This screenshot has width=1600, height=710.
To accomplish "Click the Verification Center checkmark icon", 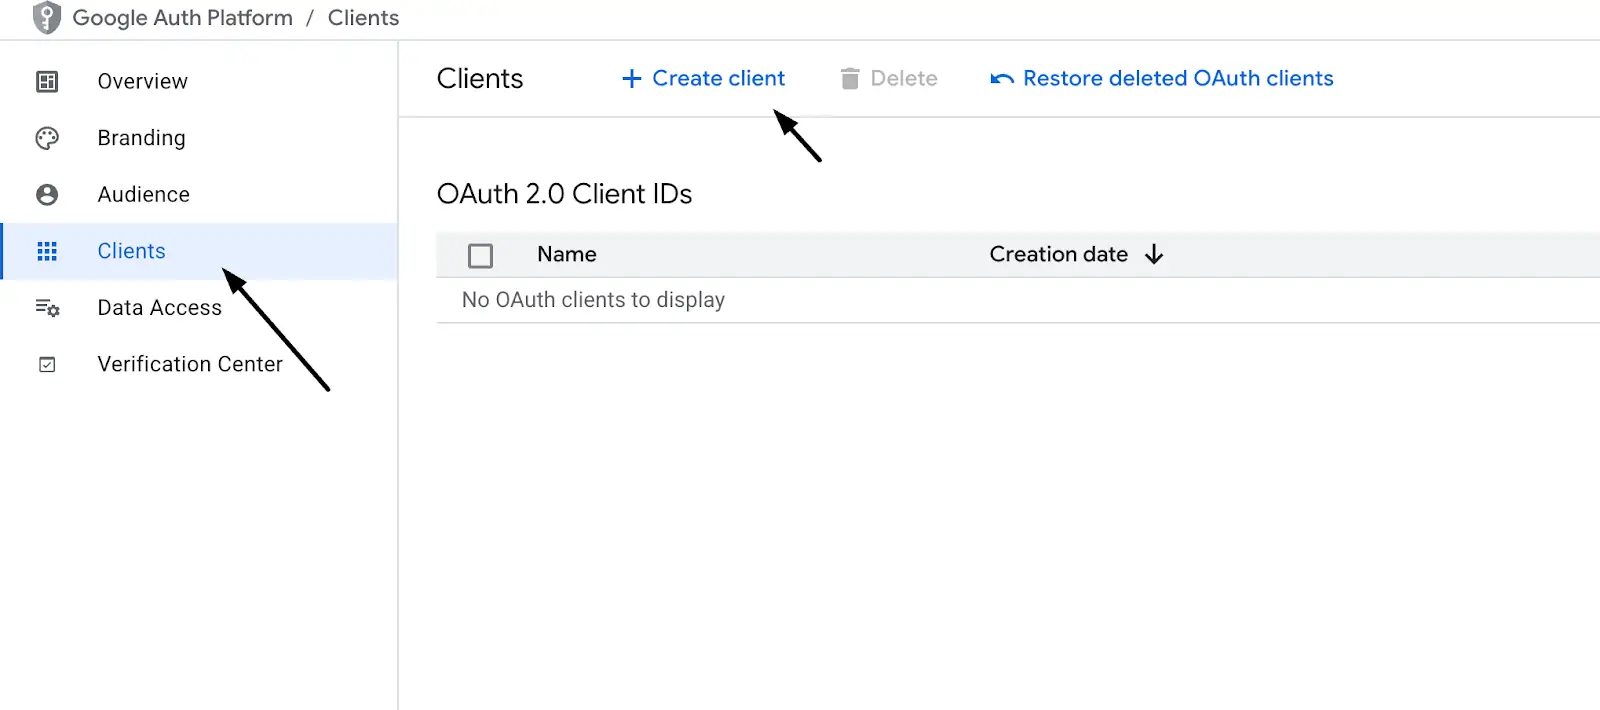I will [47, 365].
